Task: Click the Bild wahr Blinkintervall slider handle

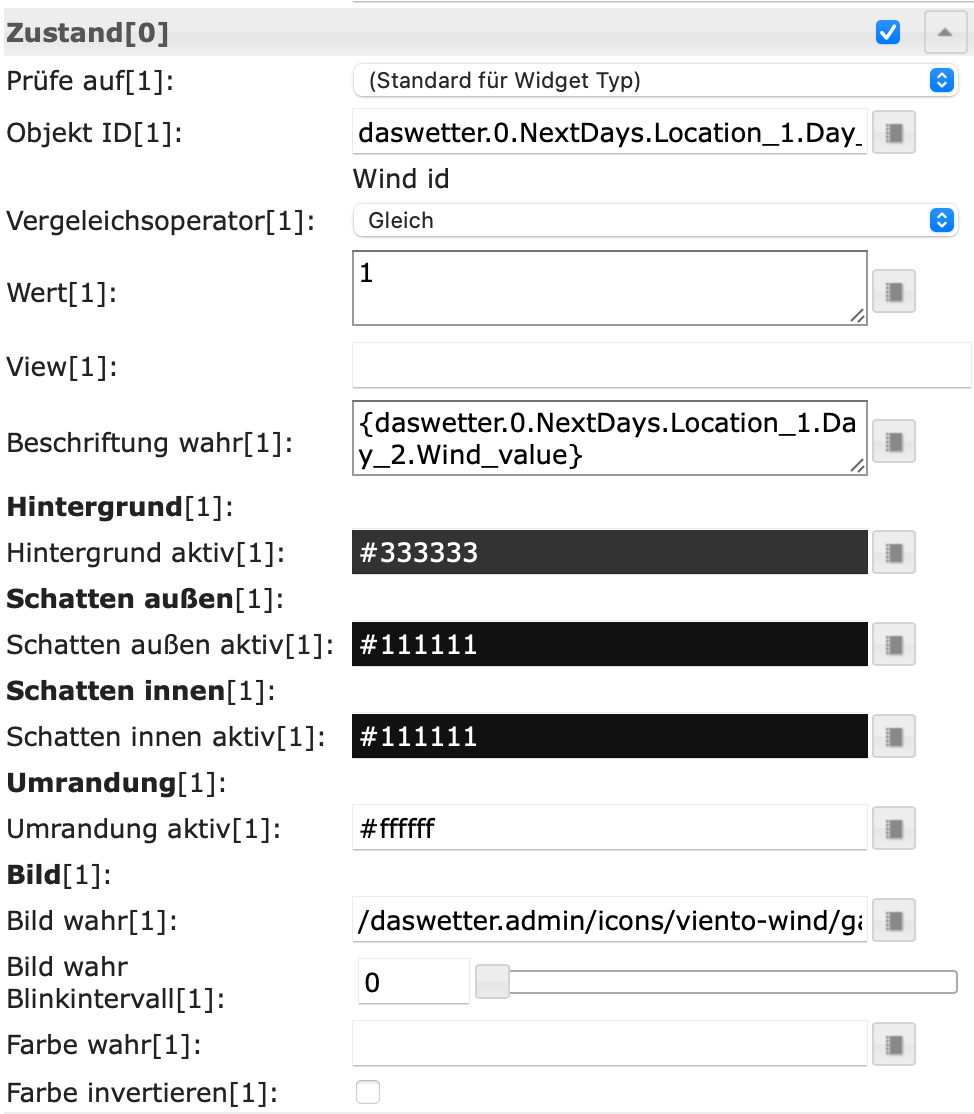Action: point(491,982)
